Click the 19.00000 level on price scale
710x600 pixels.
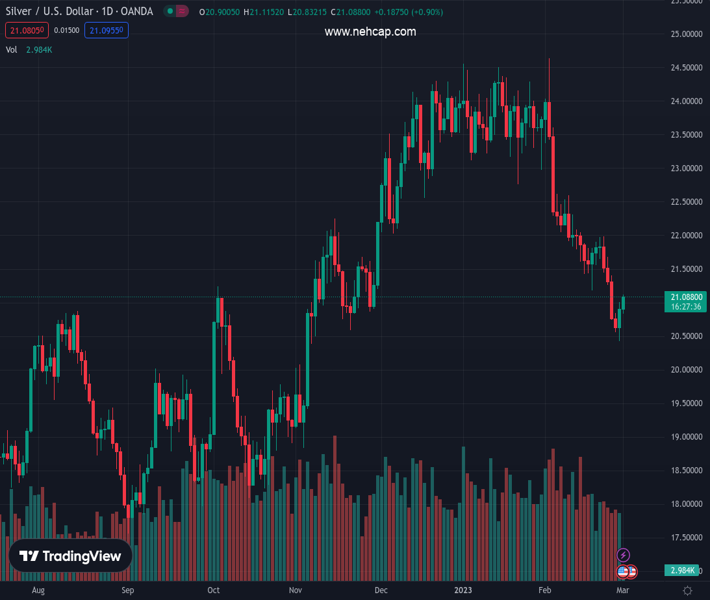pos(686,437)
